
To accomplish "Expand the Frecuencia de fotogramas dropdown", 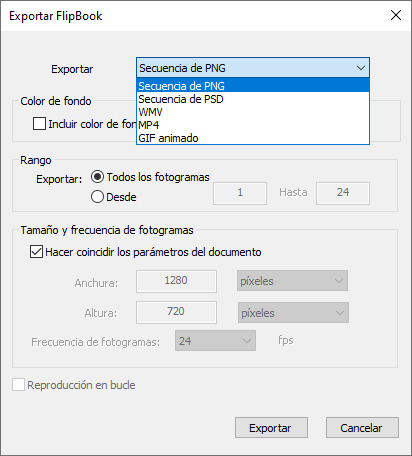I will pos(215,341).
